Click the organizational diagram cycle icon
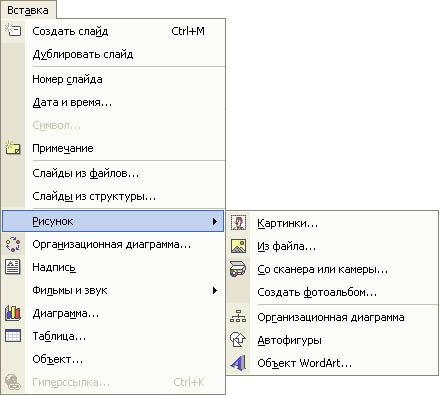 13,244
